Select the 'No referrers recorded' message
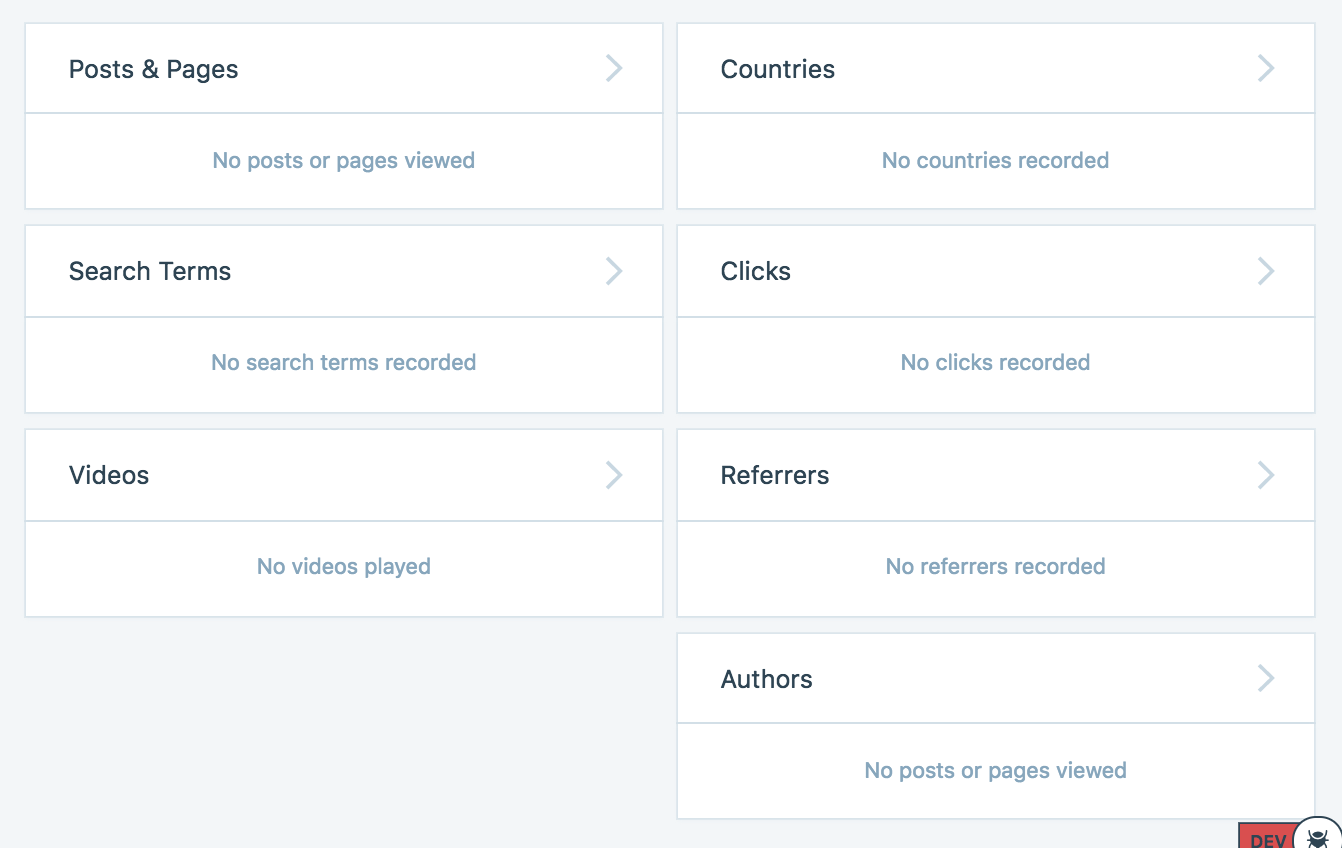Image resolution: width=1342 pixels, height=848 pixels. pyautogui.click(x=996, y=566)
